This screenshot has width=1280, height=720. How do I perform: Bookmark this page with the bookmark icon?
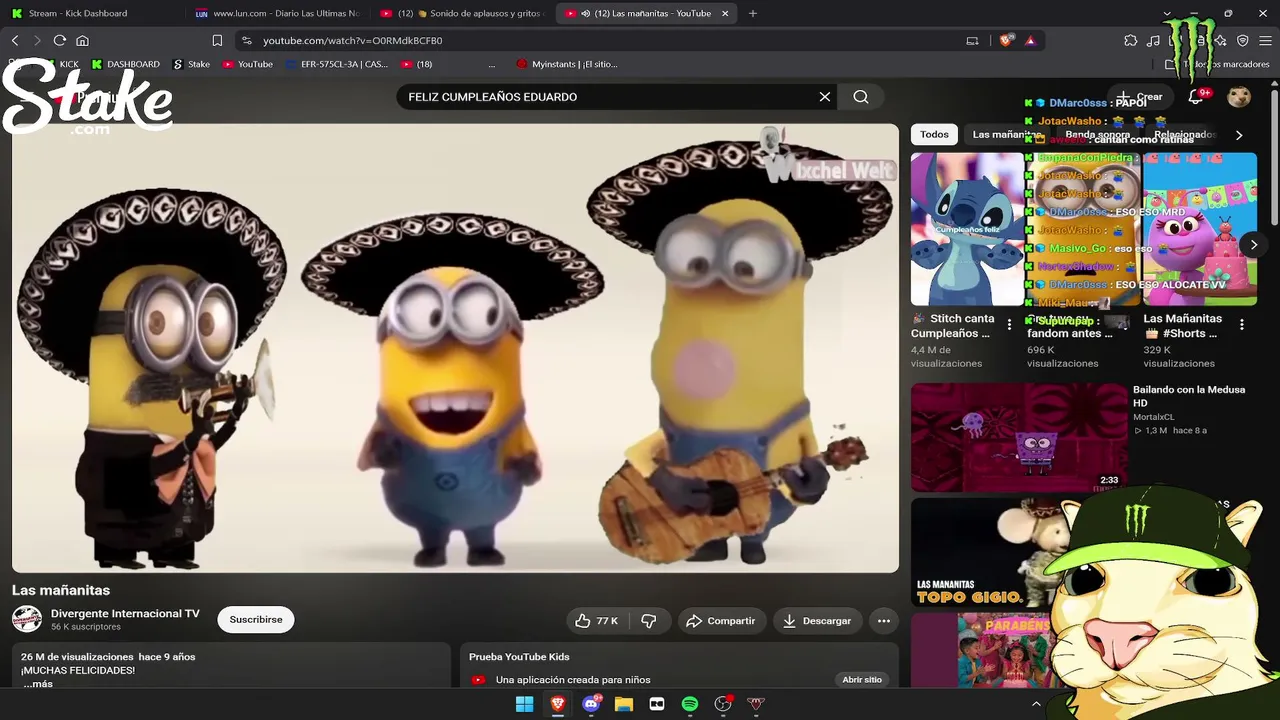[217, 40]
